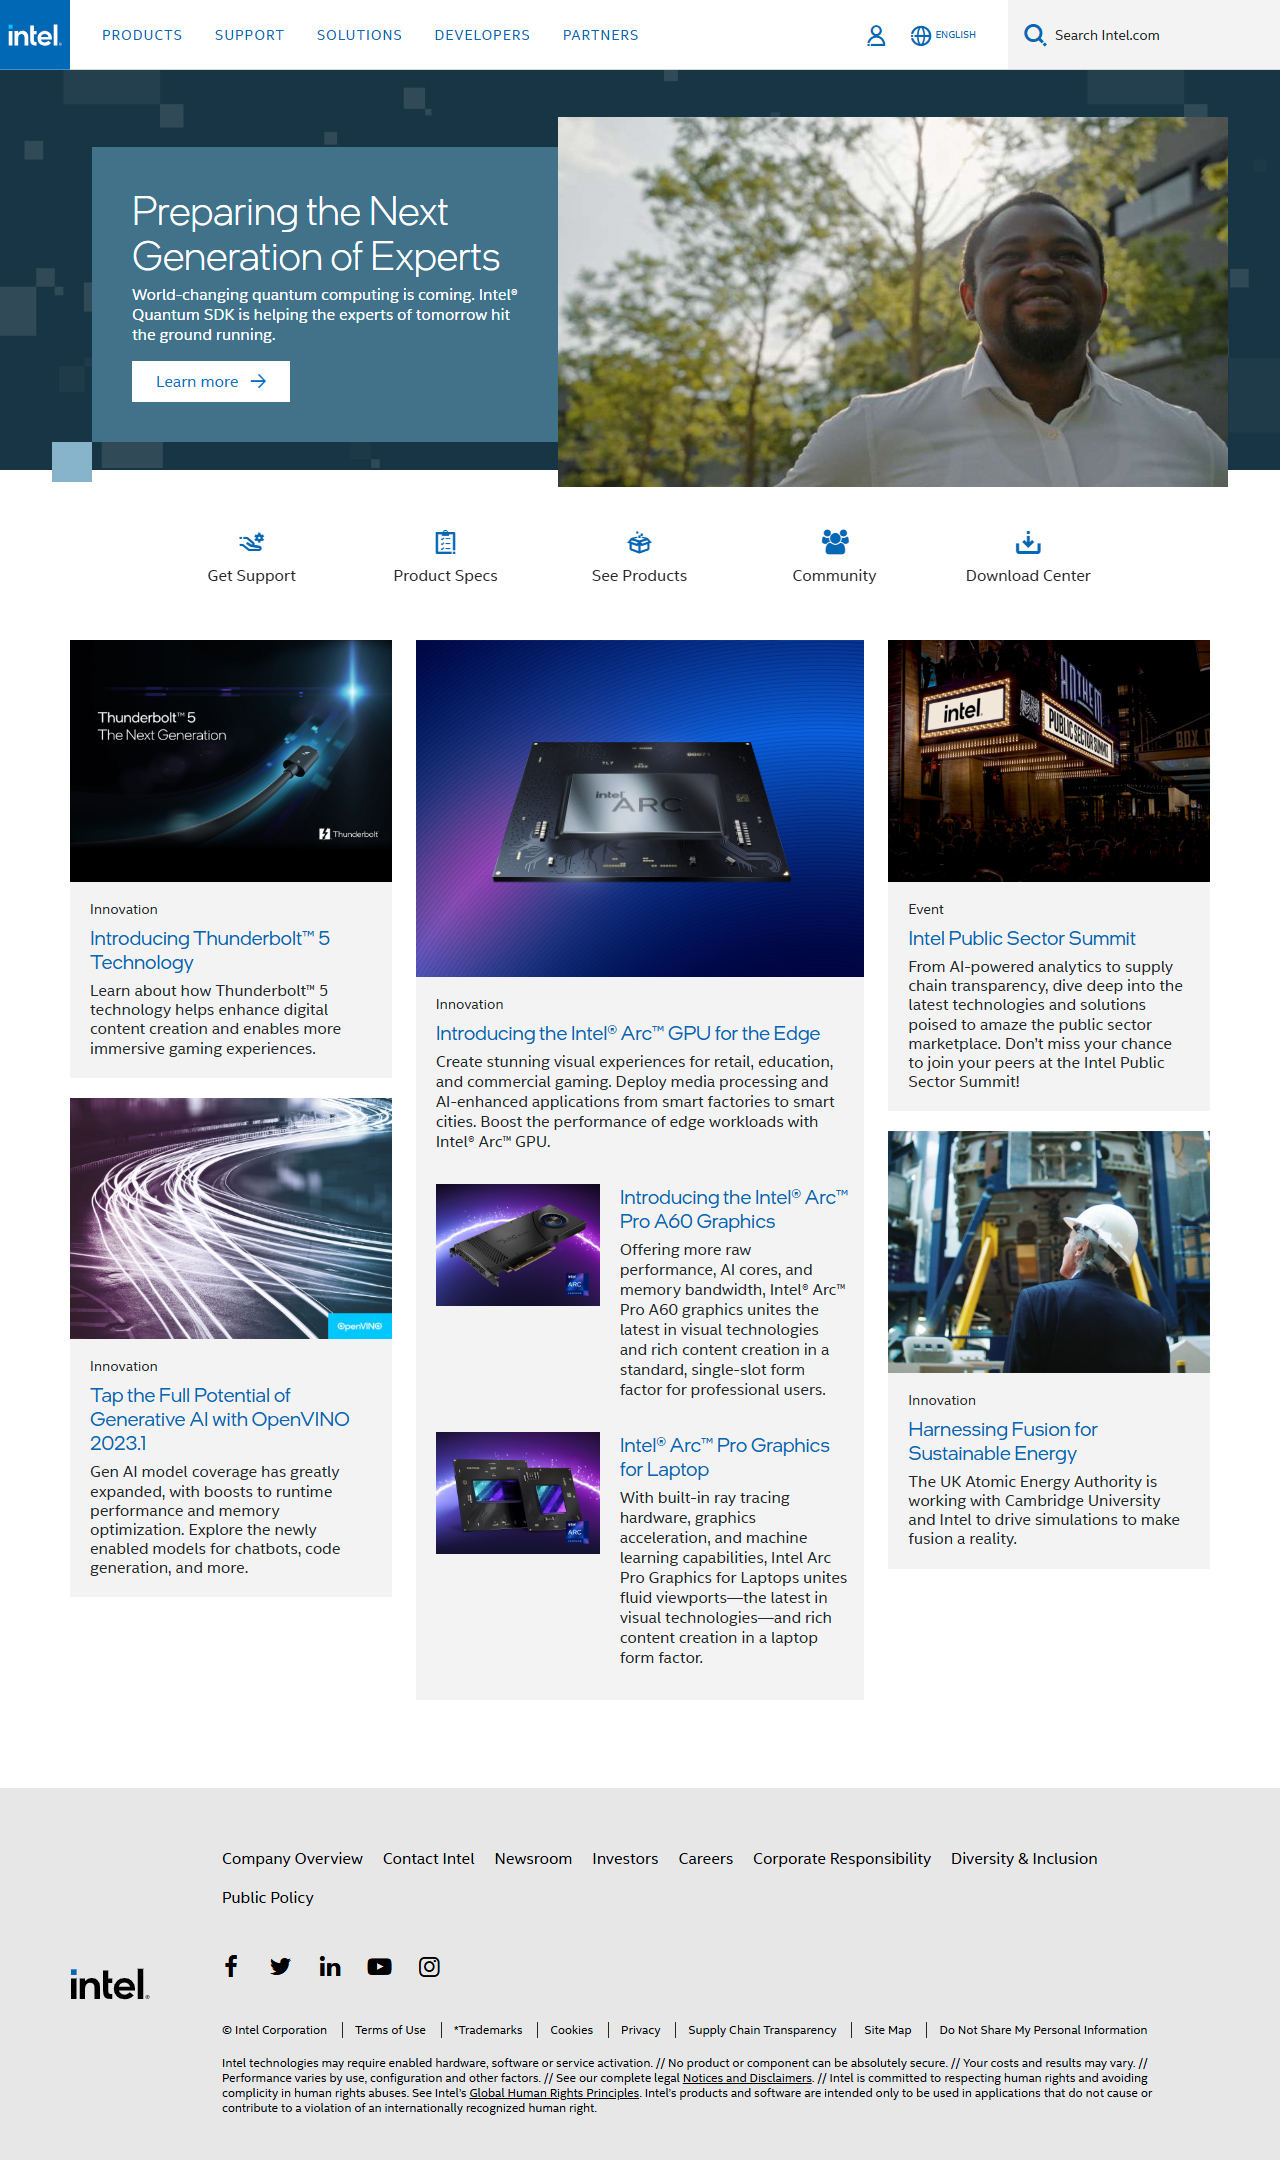The image size is (1280, 2160).
Task: Open Intel's LinkedIn icon
Action: pos(330,1967)
